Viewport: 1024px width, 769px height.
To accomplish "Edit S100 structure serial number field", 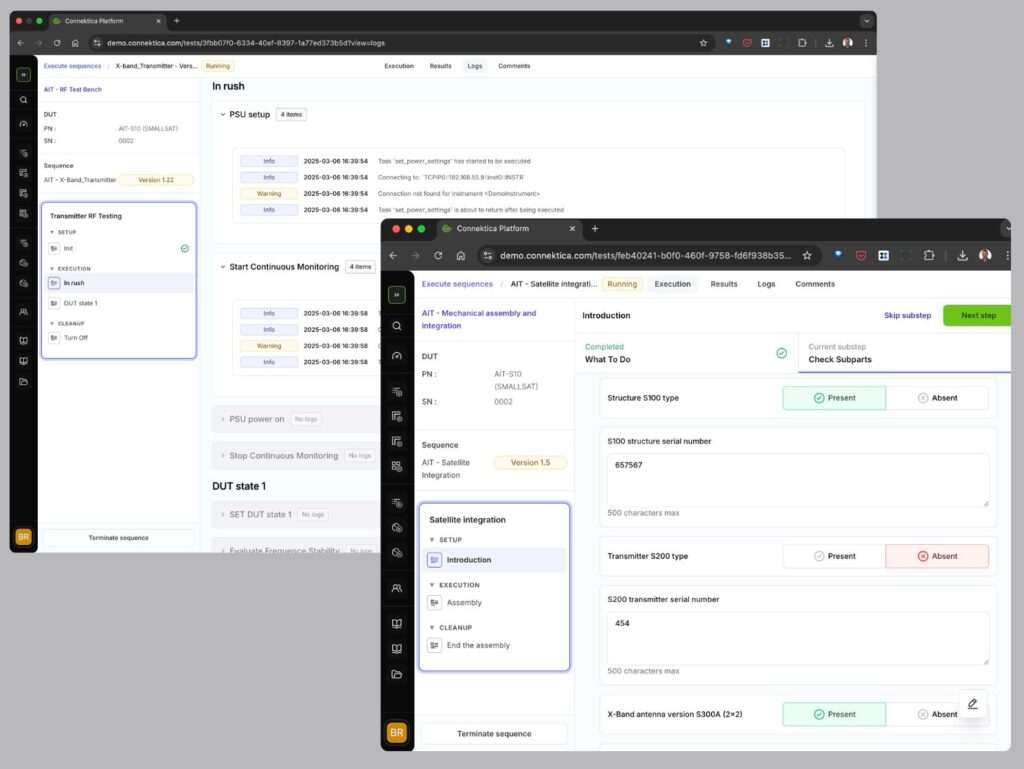I will [798, 480].
